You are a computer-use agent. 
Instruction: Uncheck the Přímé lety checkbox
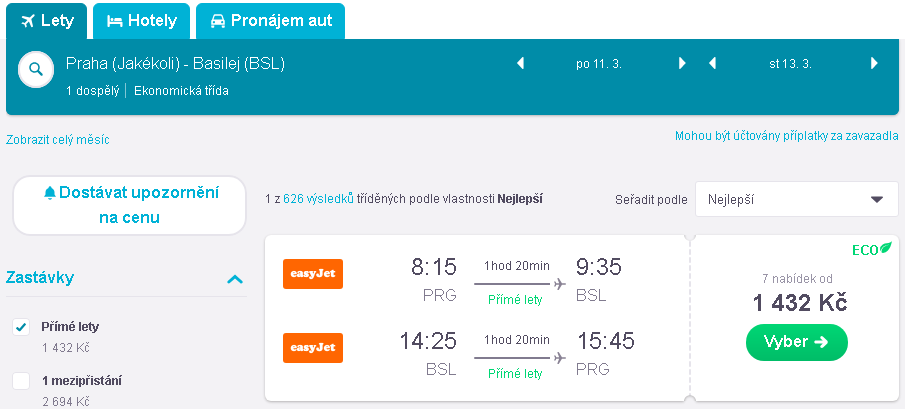(21, 327)
